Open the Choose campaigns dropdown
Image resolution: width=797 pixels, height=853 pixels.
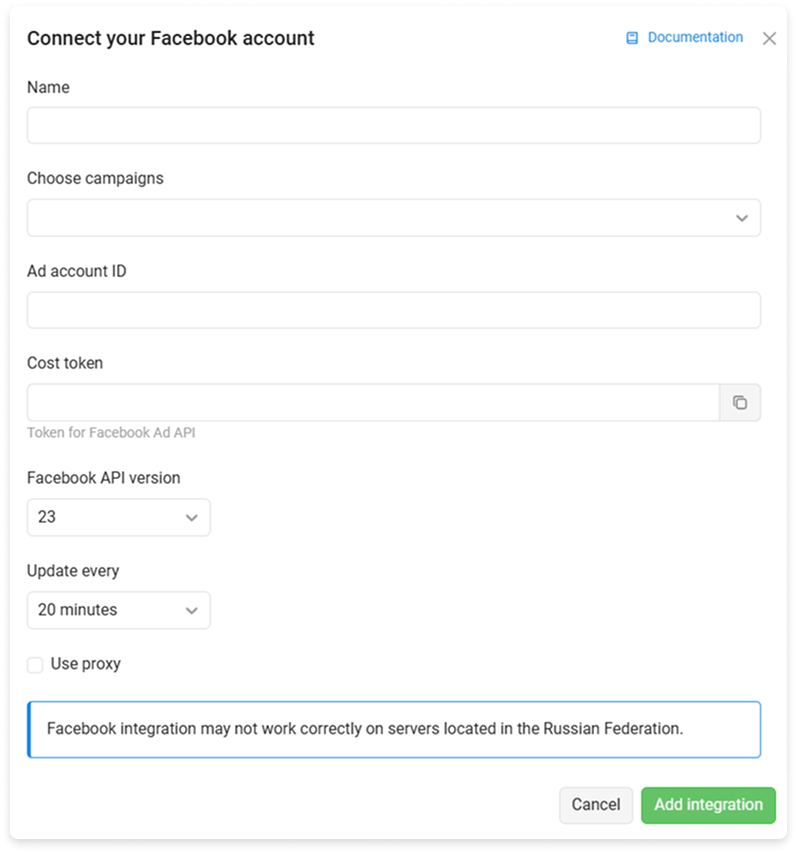pyautogui.click(x=380, y=218)
